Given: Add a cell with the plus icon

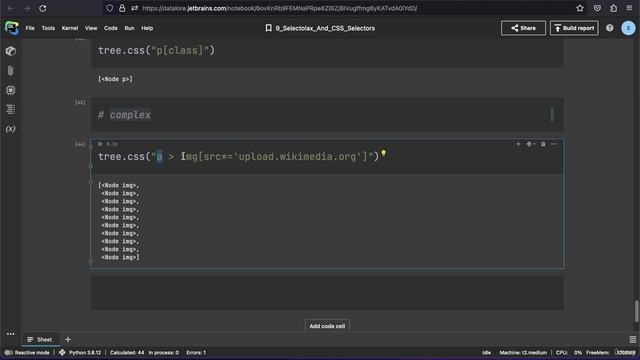Looking at the screenshot, I should tap(518, 144).
